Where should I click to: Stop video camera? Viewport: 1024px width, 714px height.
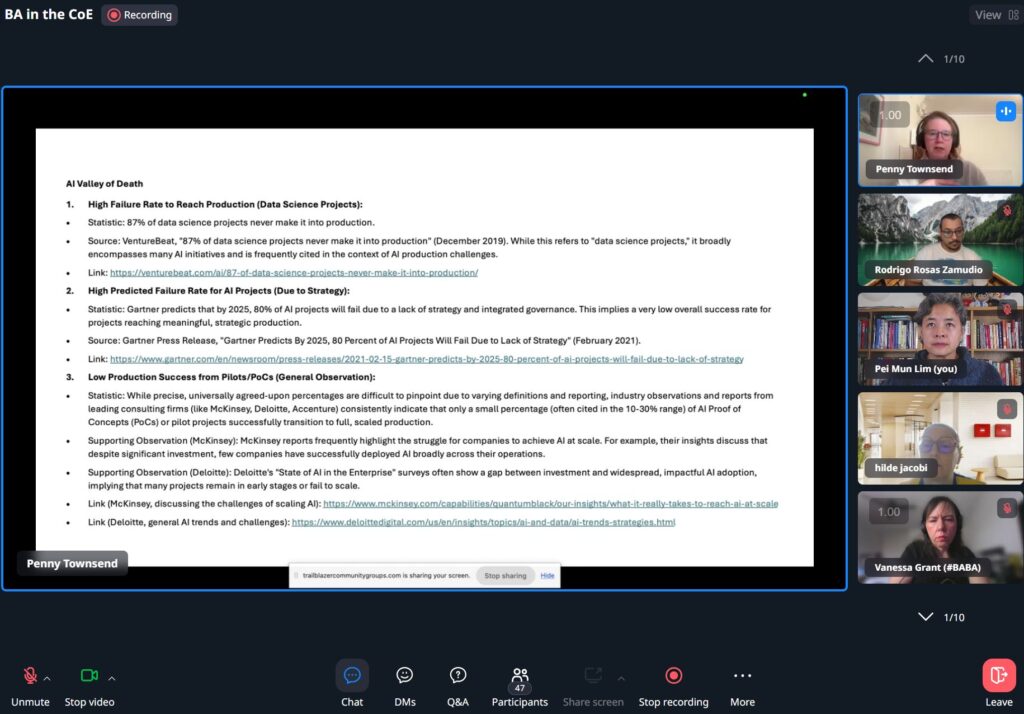(89, 684)
